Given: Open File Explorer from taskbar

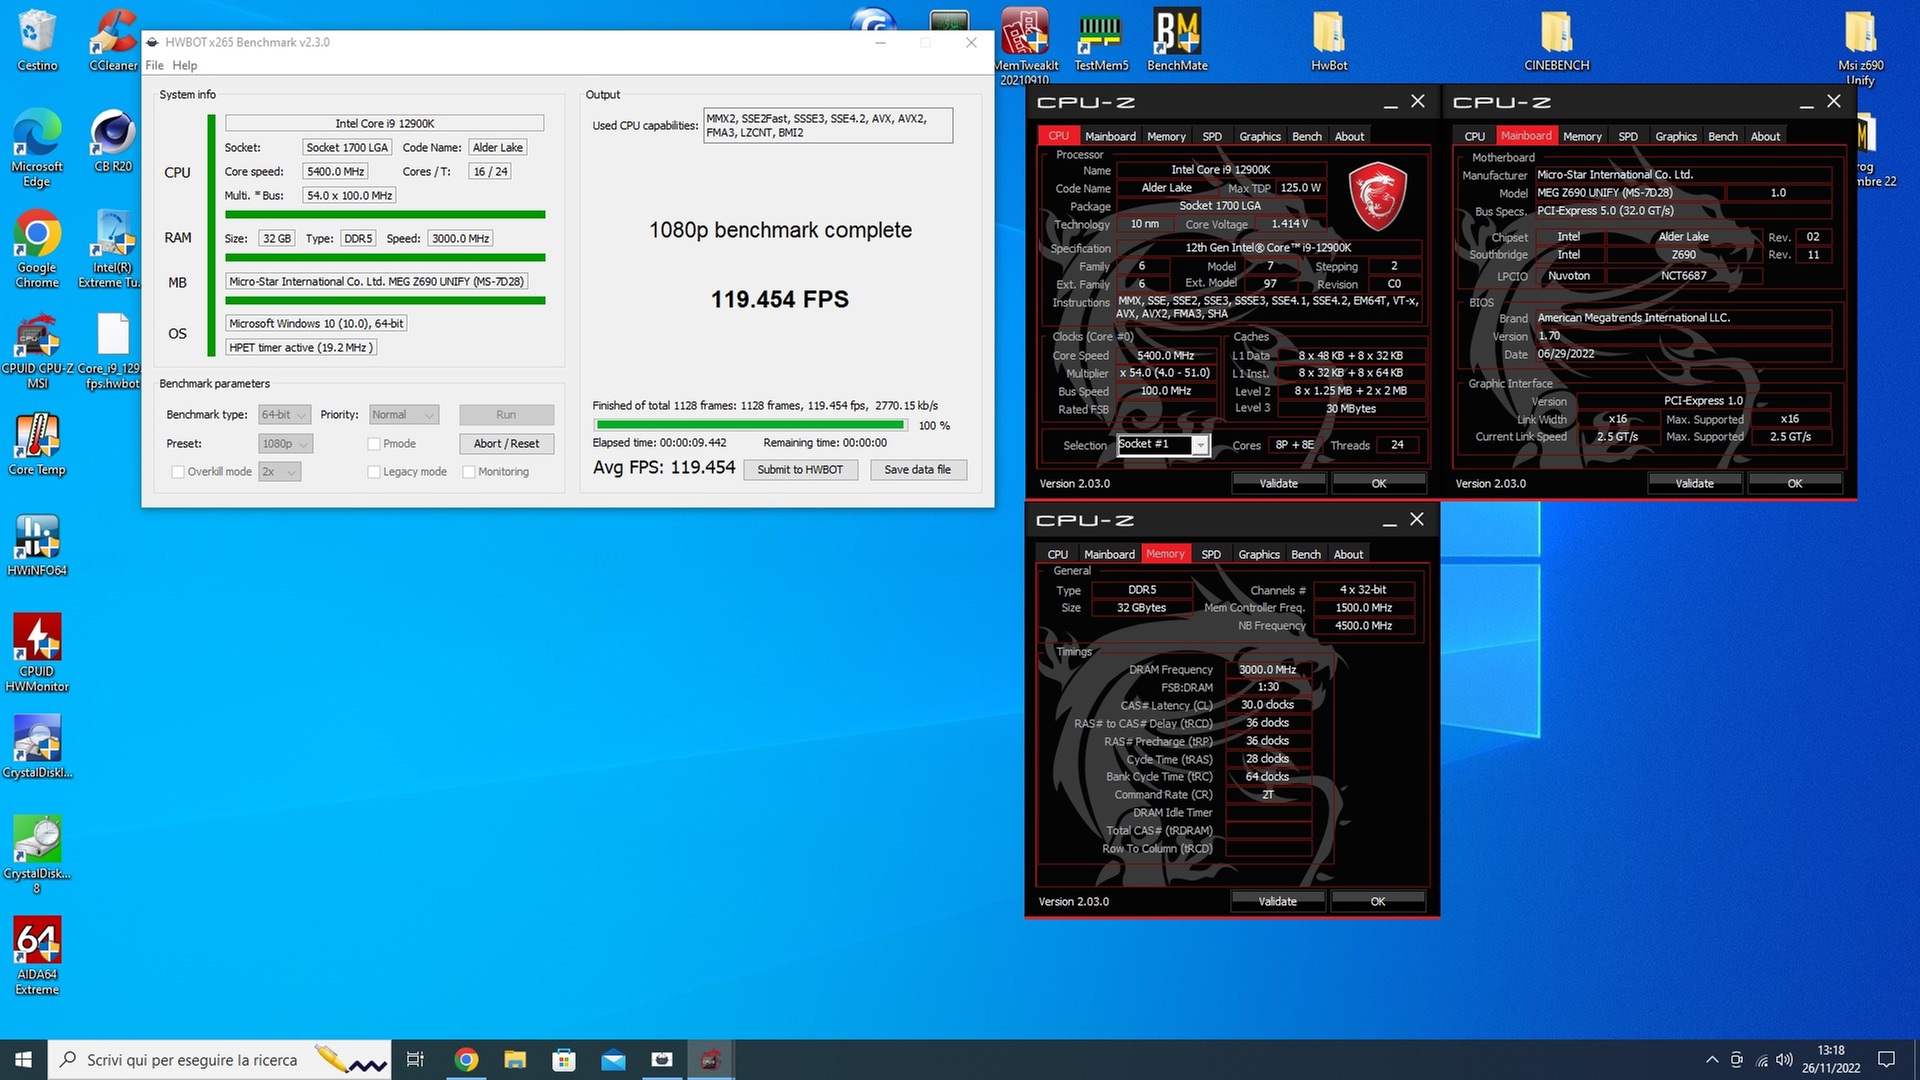Looking at the screenshot, I should click(x=515, y=1059).
